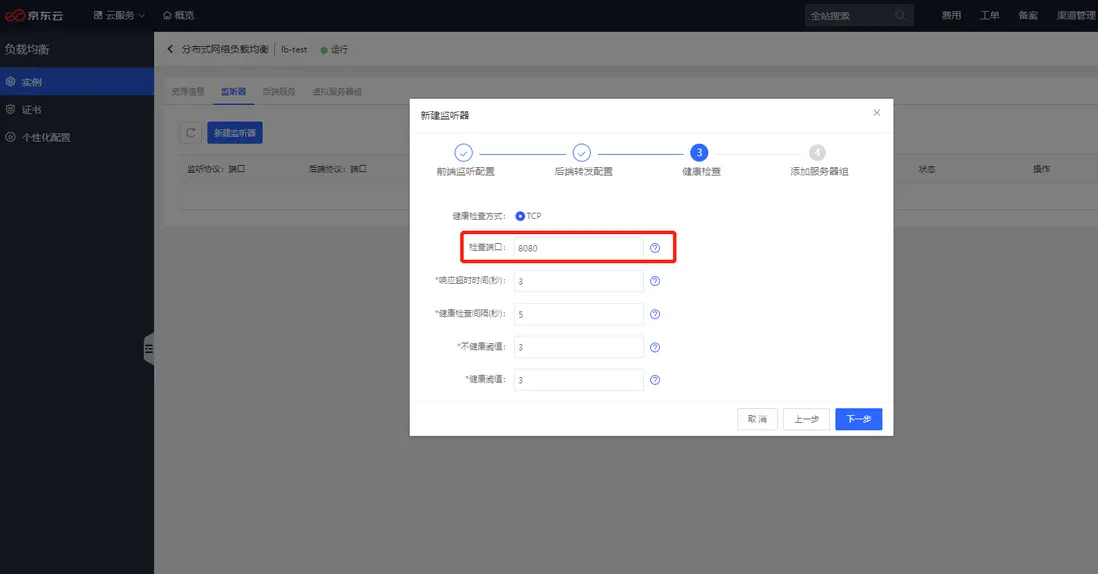Click the 健康检查间隔 input field
Image resolution: width=1098 pixels, height=574 pixels.
[x=578, y=314]
